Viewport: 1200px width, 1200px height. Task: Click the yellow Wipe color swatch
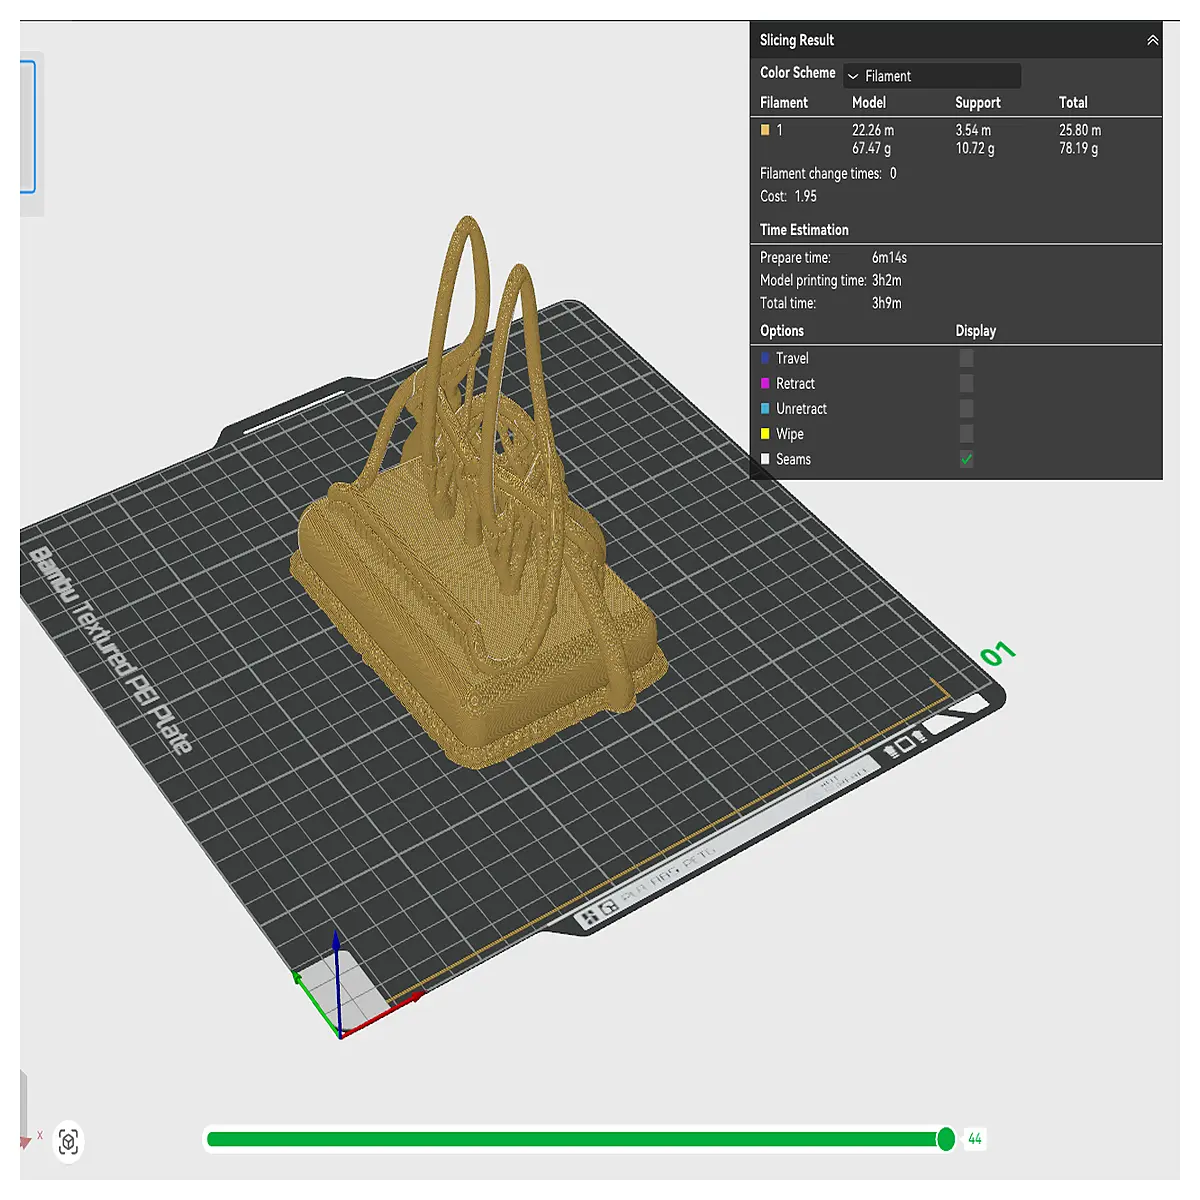(765, 433)
